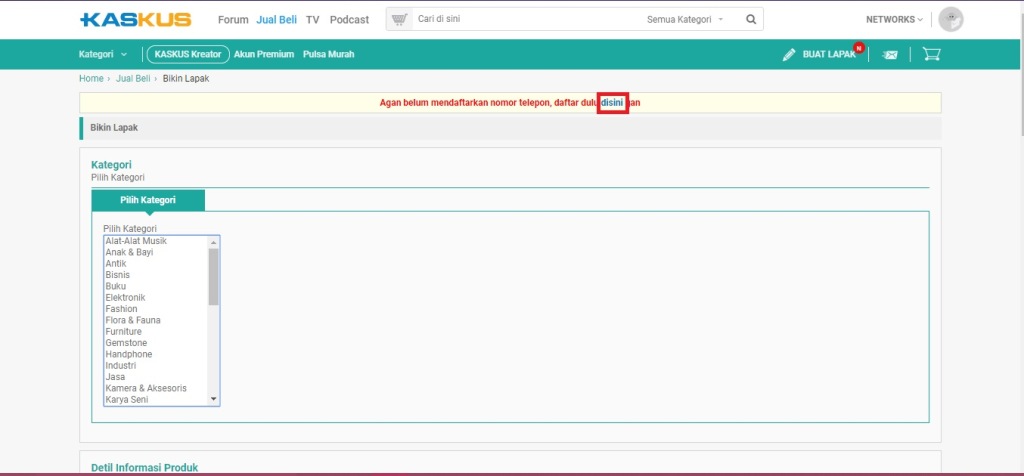Viewport: 1024px width, 476px height.
Task: Open the Podcast menu item
Action: pos(349,20)
